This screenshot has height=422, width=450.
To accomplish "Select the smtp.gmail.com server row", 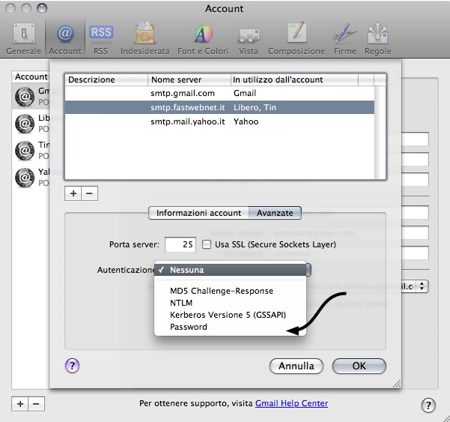I will [219, 93].
